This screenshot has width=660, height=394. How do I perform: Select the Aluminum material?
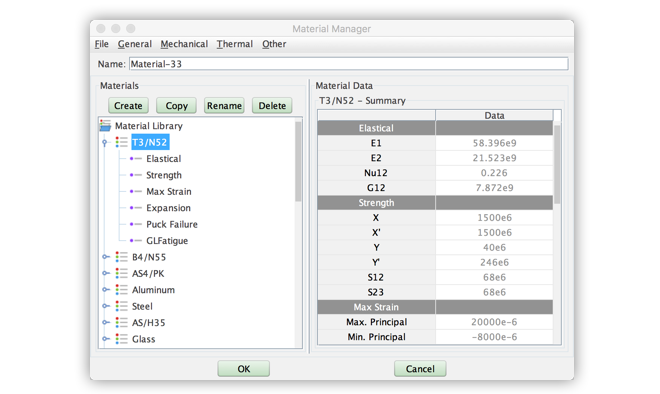click(153, 290)
